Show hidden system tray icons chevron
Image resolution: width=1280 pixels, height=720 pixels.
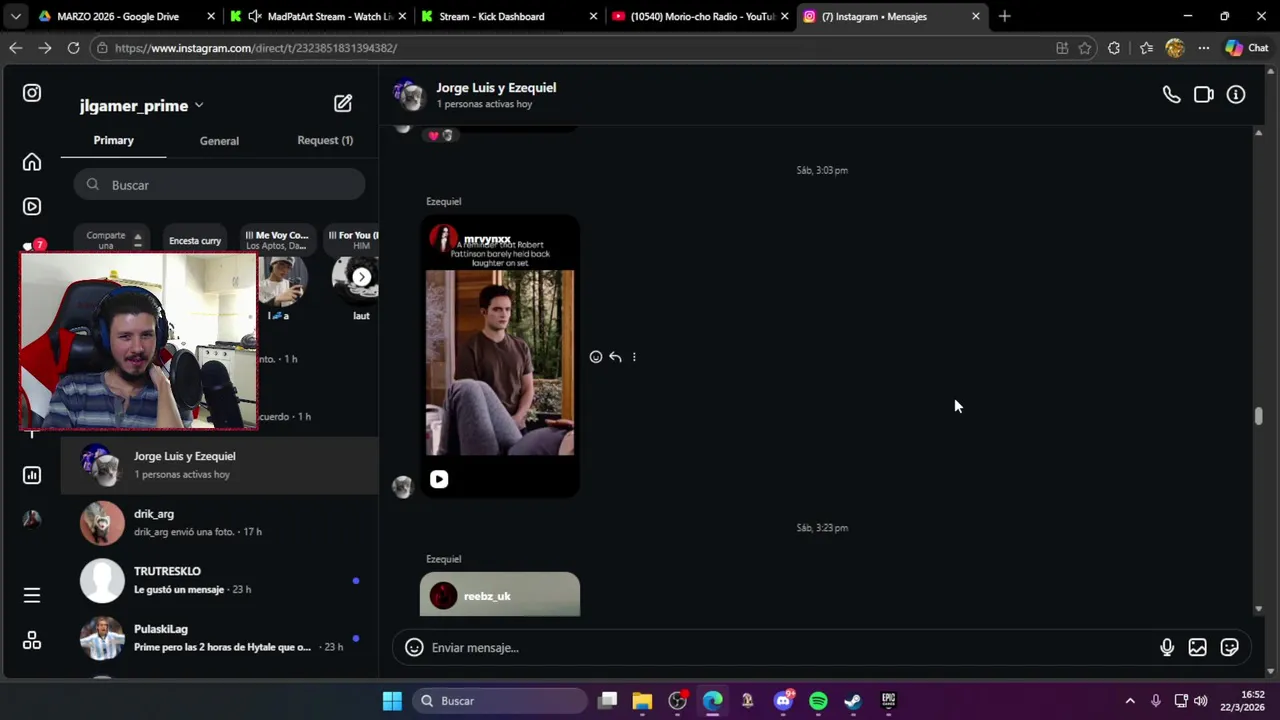coord(1130,701)
